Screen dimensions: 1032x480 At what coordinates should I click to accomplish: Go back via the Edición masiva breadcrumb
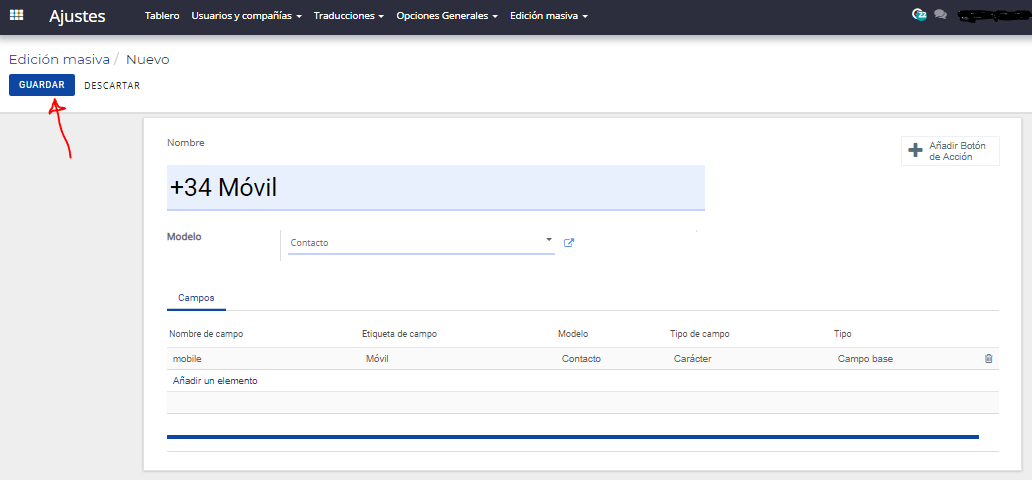pos(59,60)
